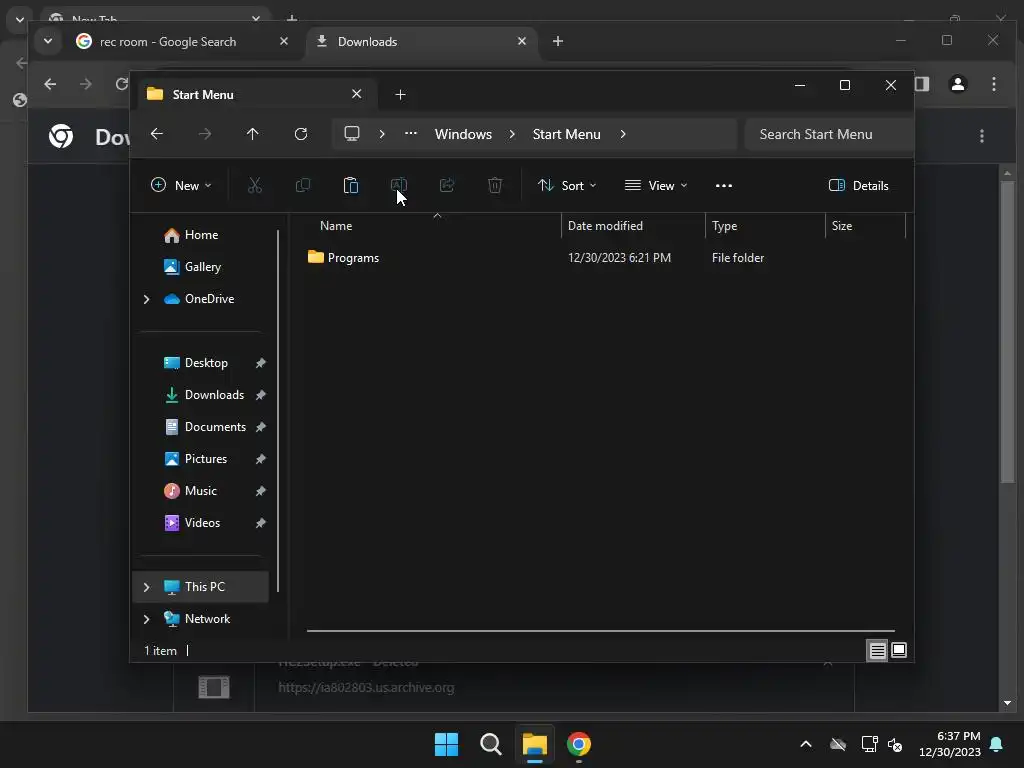Image resolution: width=1024 pixels, height=768 pixels.
Task: Unpin Desktop using its pin icon
Action: pyautogui.click(x=261, y=363)
